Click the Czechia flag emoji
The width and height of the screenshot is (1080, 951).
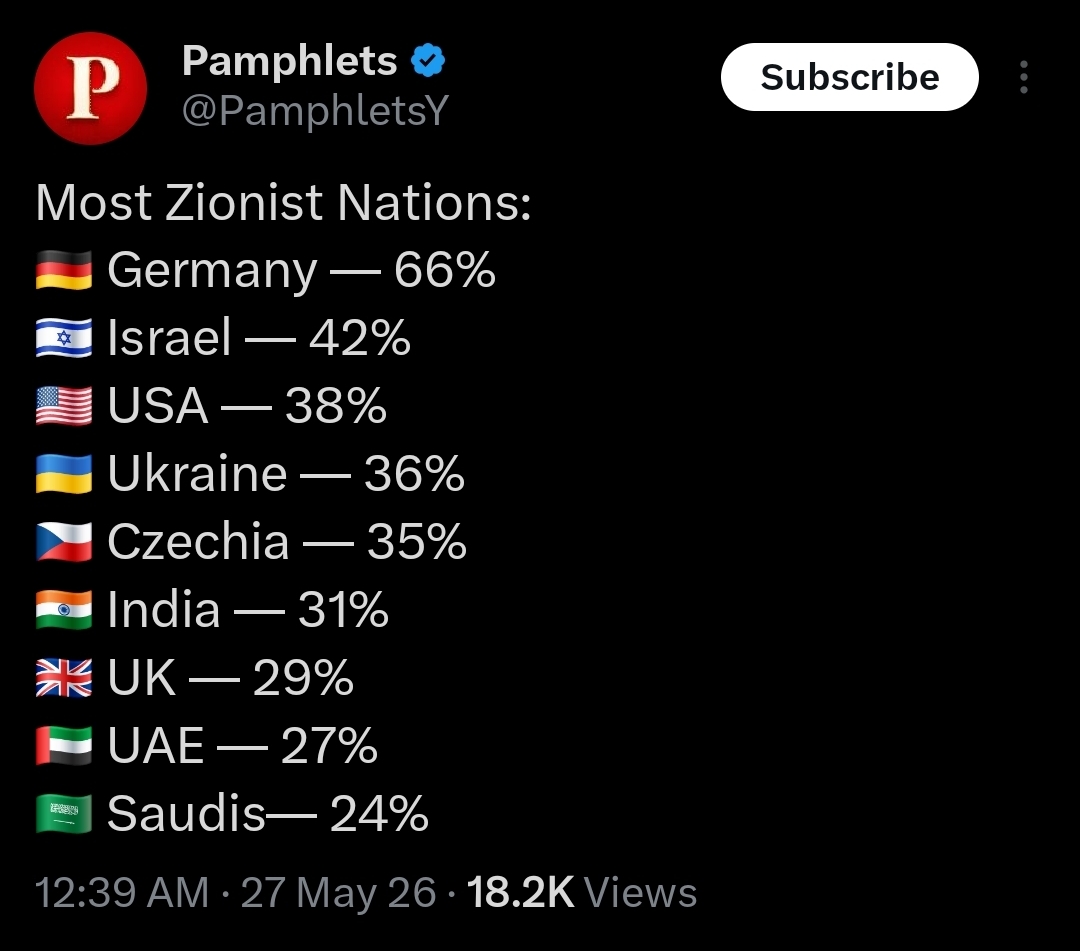pyautogui.click(x=63, y=542)
